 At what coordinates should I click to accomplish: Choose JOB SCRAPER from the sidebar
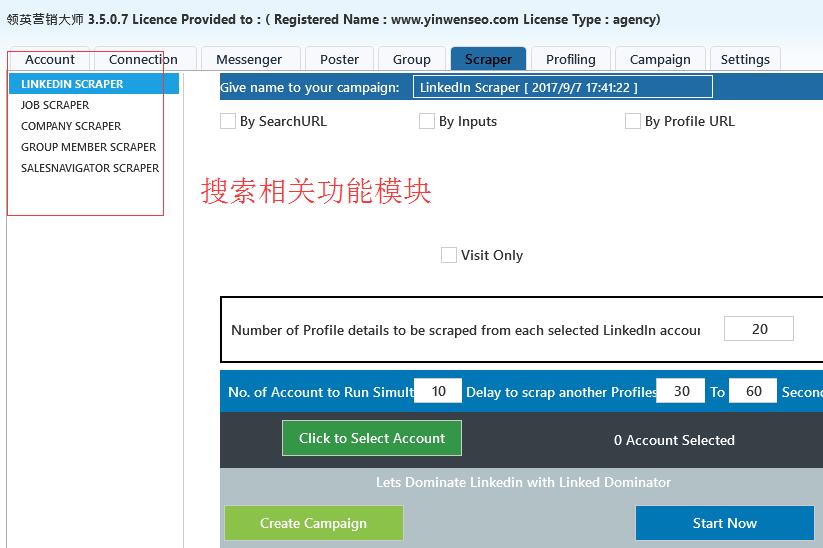(x=55, y=105)
